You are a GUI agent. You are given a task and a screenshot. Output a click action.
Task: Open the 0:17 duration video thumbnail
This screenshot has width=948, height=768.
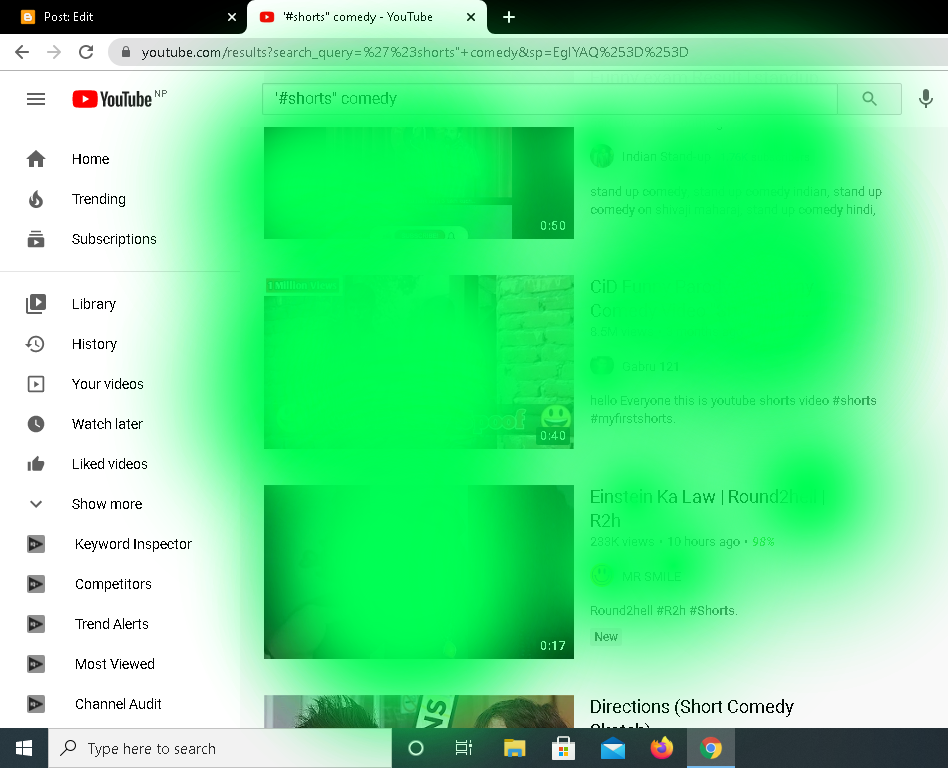click(418, 571)
